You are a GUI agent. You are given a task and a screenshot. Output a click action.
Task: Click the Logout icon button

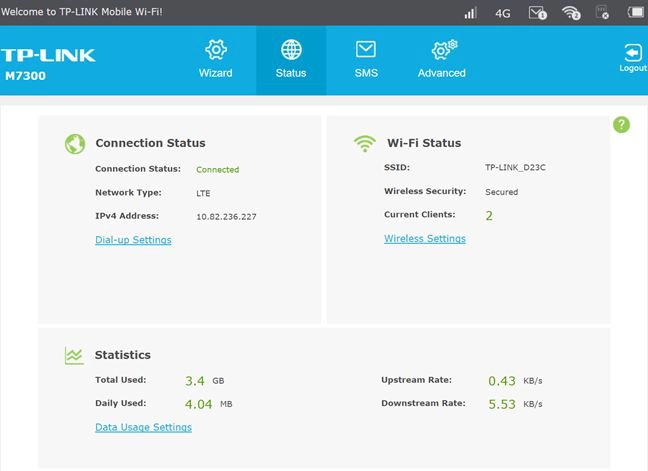[634, 57]
